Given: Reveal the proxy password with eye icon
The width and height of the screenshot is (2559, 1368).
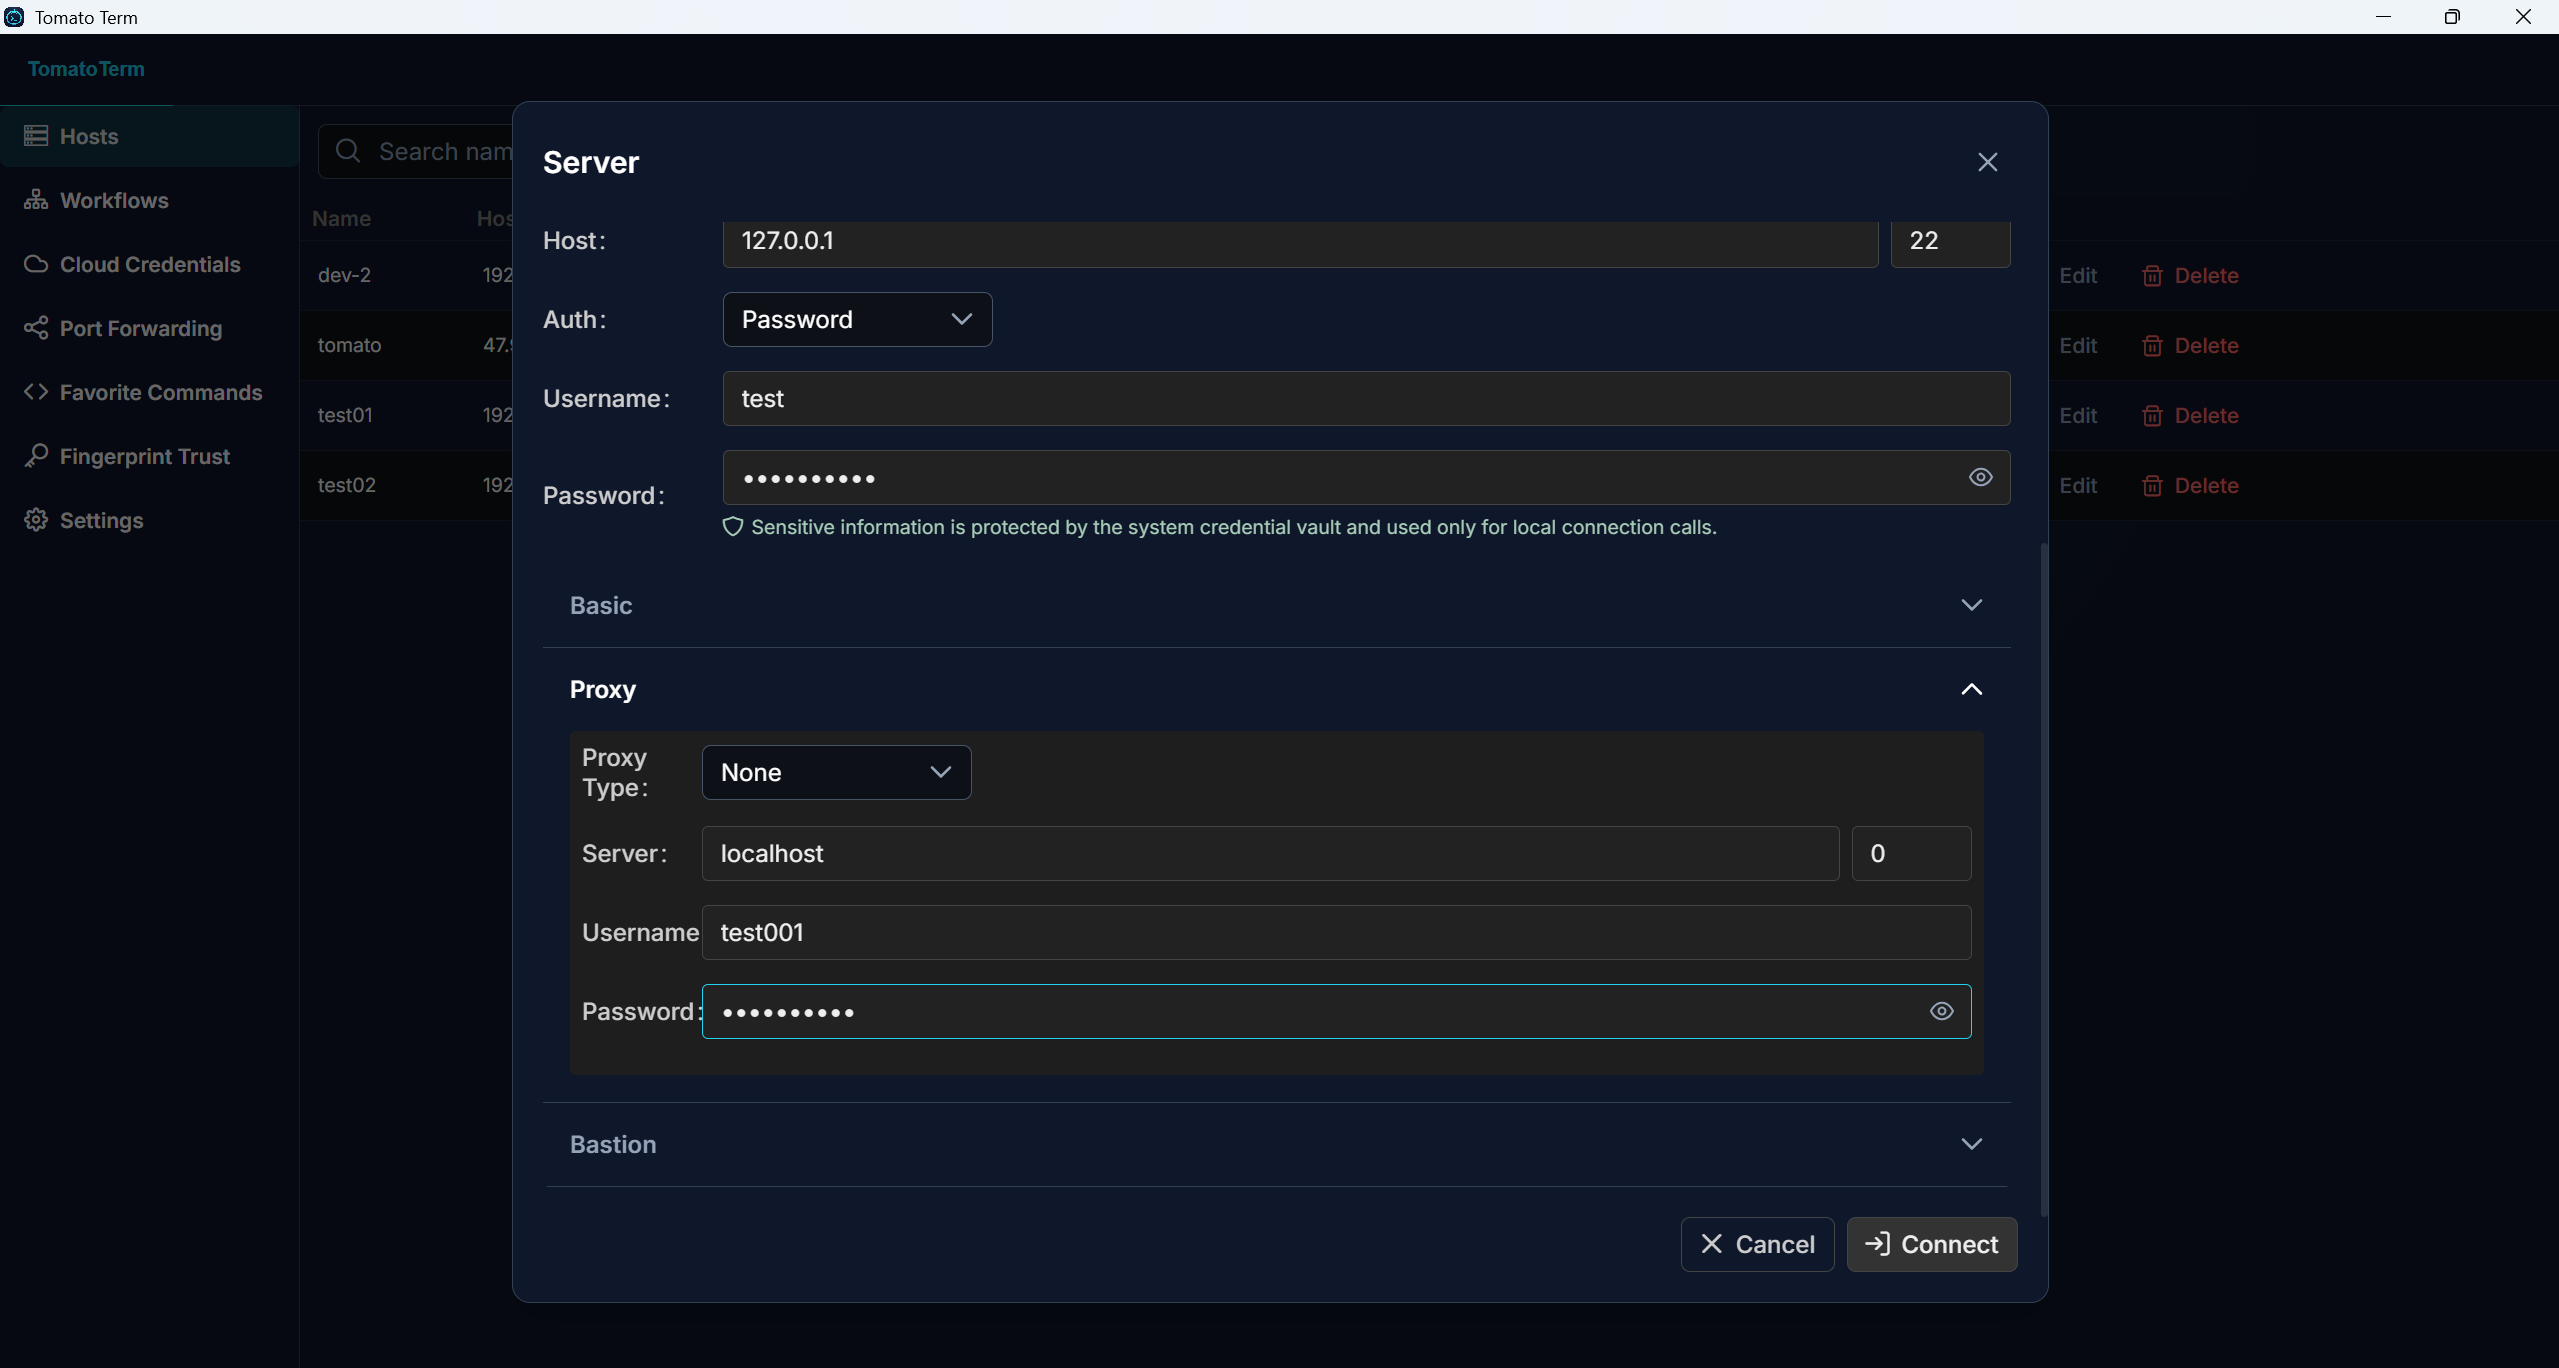Looking at the screenshot, I should pos(1941,1012).
